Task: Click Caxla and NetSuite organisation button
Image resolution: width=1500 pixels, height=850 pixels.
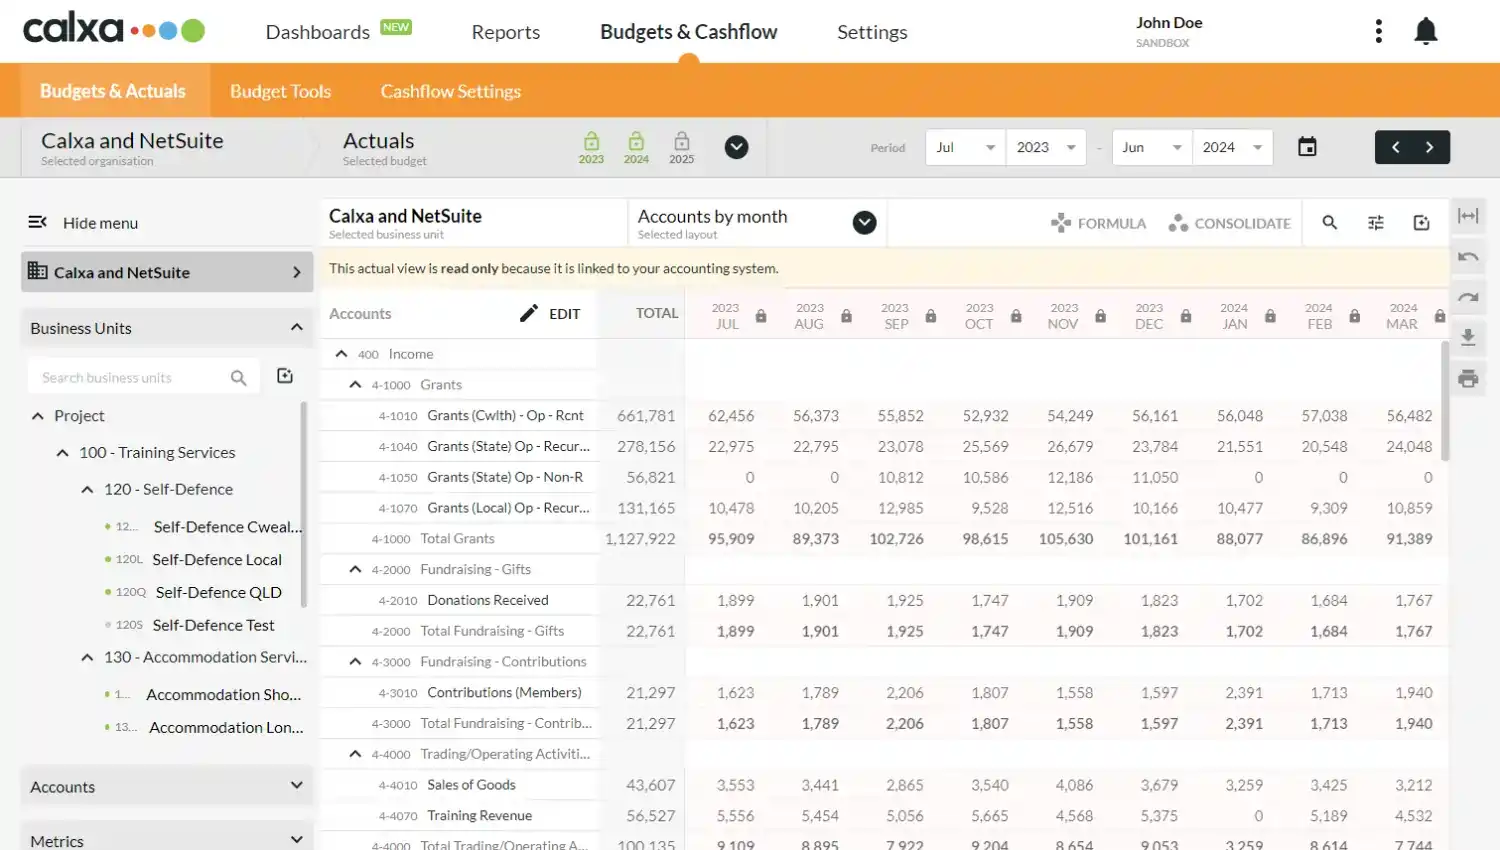Action: 167,272
